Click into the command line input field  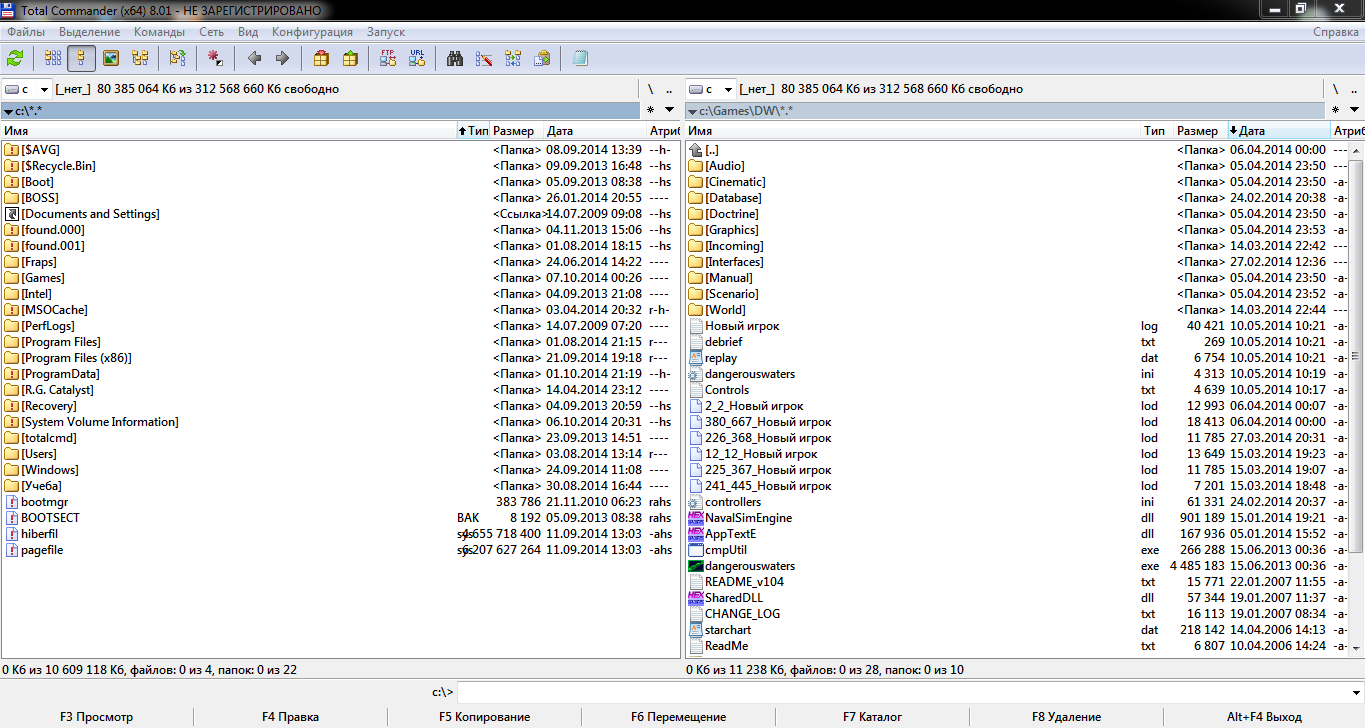click(x=901, y=692)
